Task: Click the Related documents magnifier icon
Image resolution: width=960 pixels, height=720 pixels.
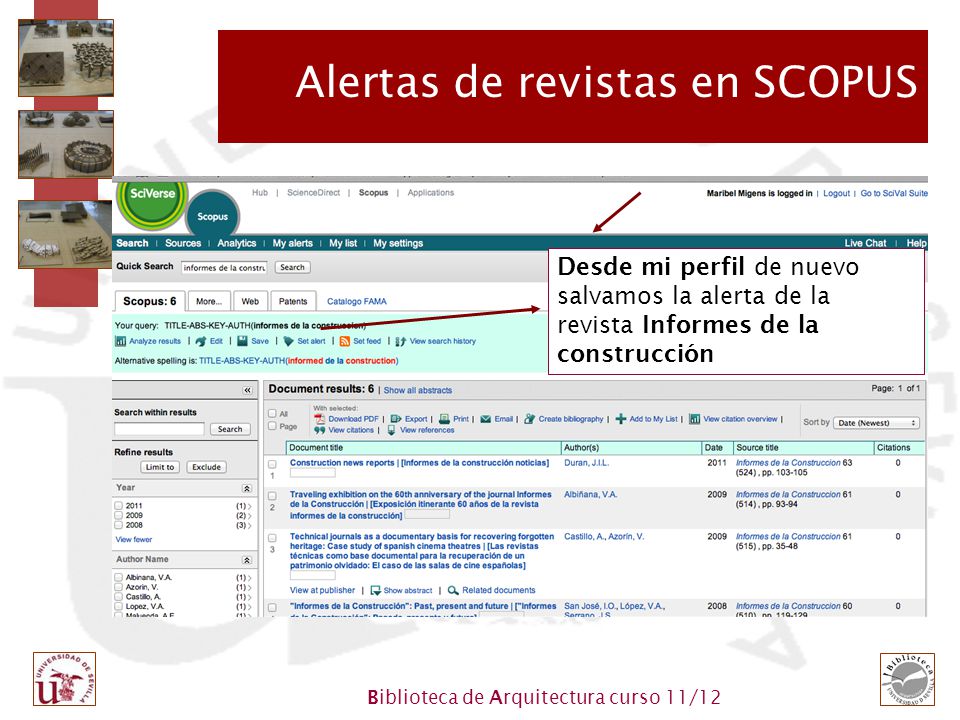Action: coord(453,590)
